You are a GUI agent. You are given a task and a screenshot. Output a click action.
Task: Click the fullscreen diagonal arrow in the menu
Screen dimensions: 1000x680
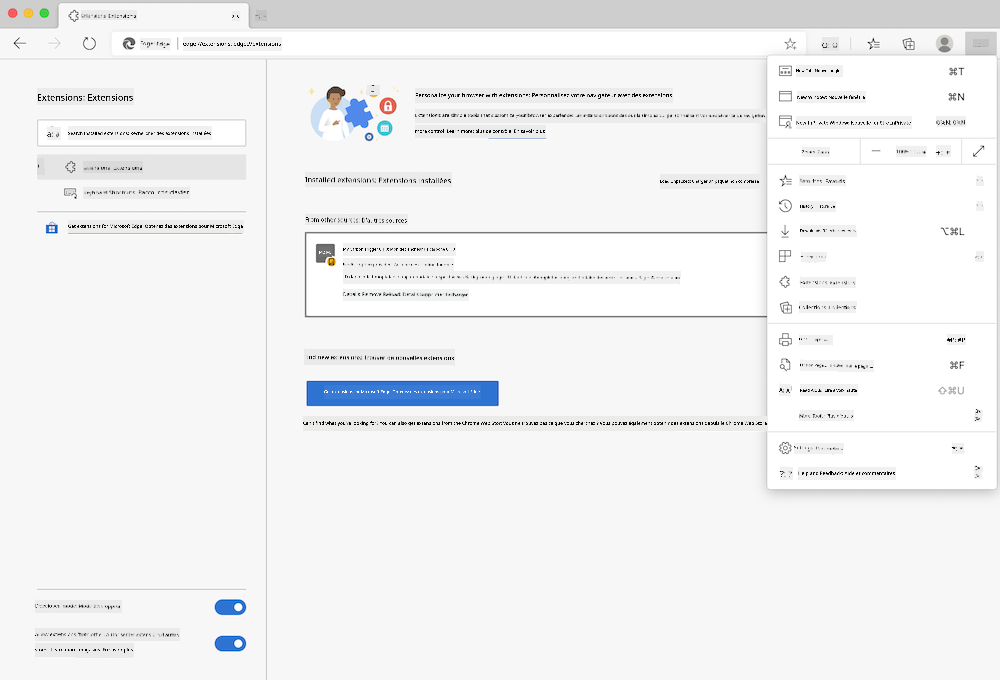pos(978,150)
